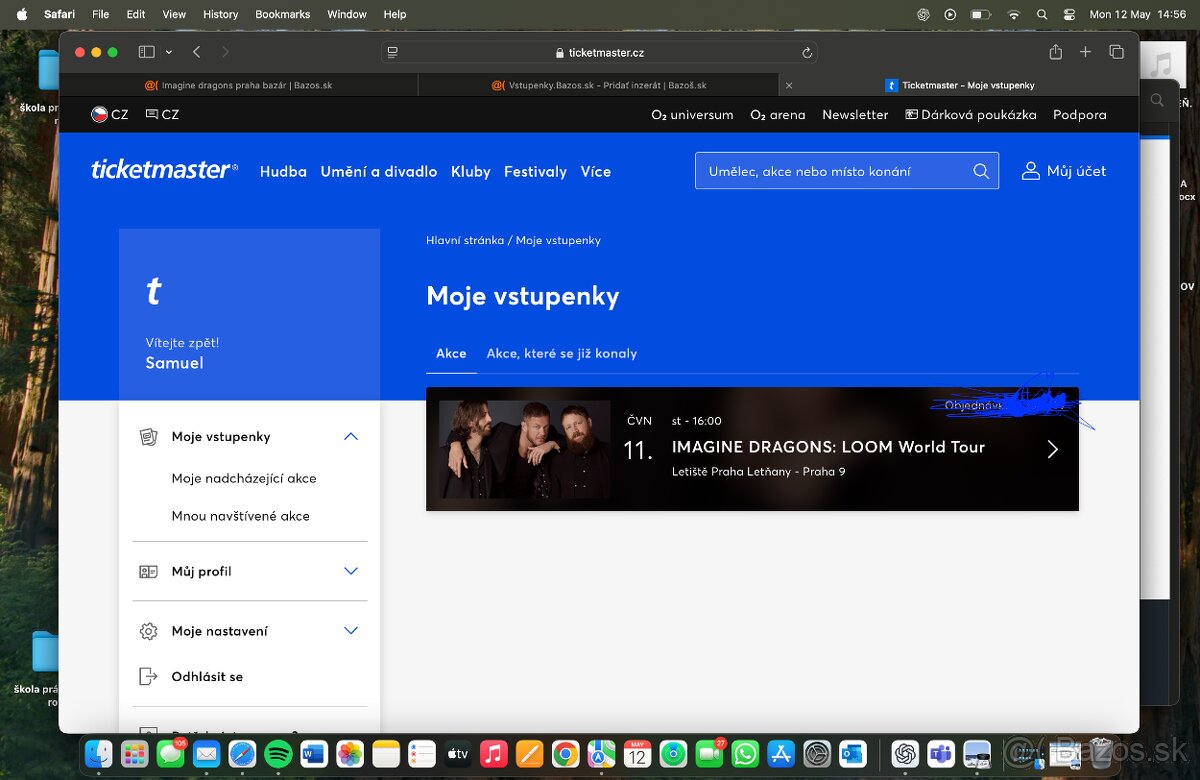
Task: Click Hlavní stránka breadcrumb link
Action: pos(465,240)
